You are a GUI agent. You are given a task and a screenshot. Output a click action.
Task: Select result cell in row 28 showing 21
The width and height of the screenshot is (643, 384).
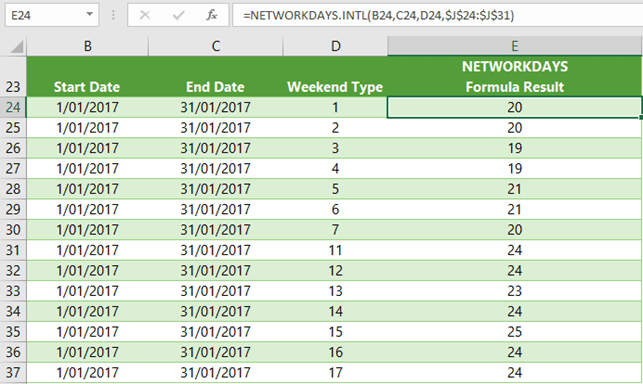coord(515,189)
